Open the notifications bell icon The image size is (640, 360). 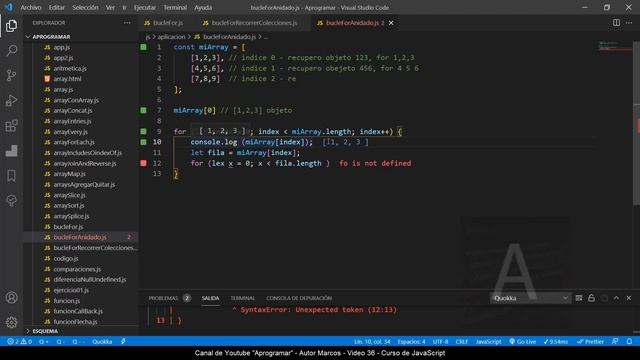(x=629, y=342)
